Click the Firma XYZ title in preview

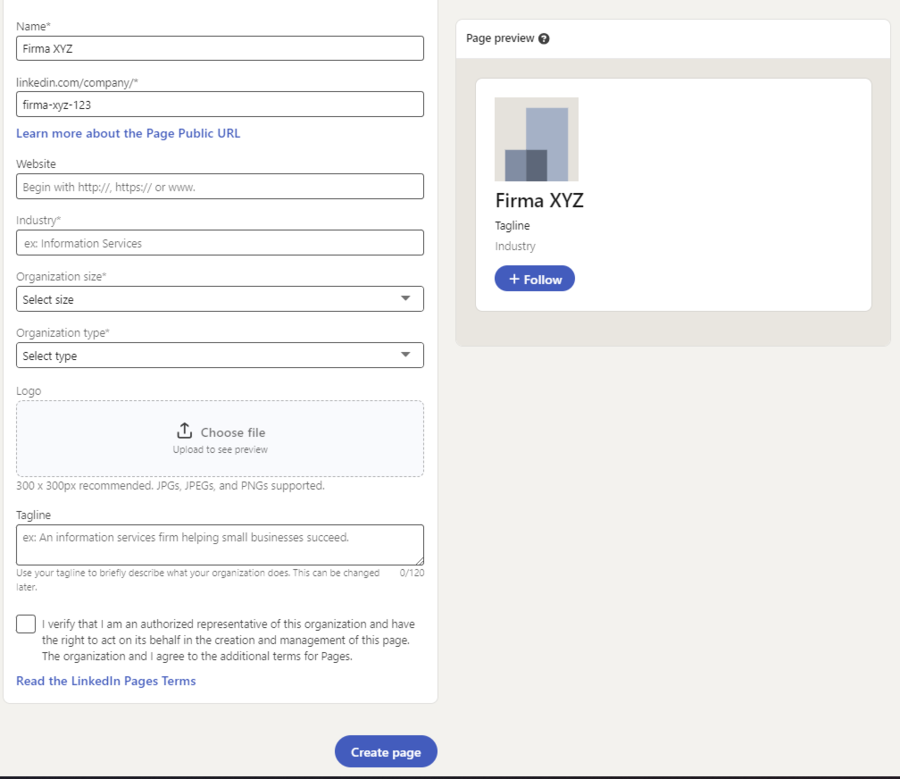click(x=539, y=200)
